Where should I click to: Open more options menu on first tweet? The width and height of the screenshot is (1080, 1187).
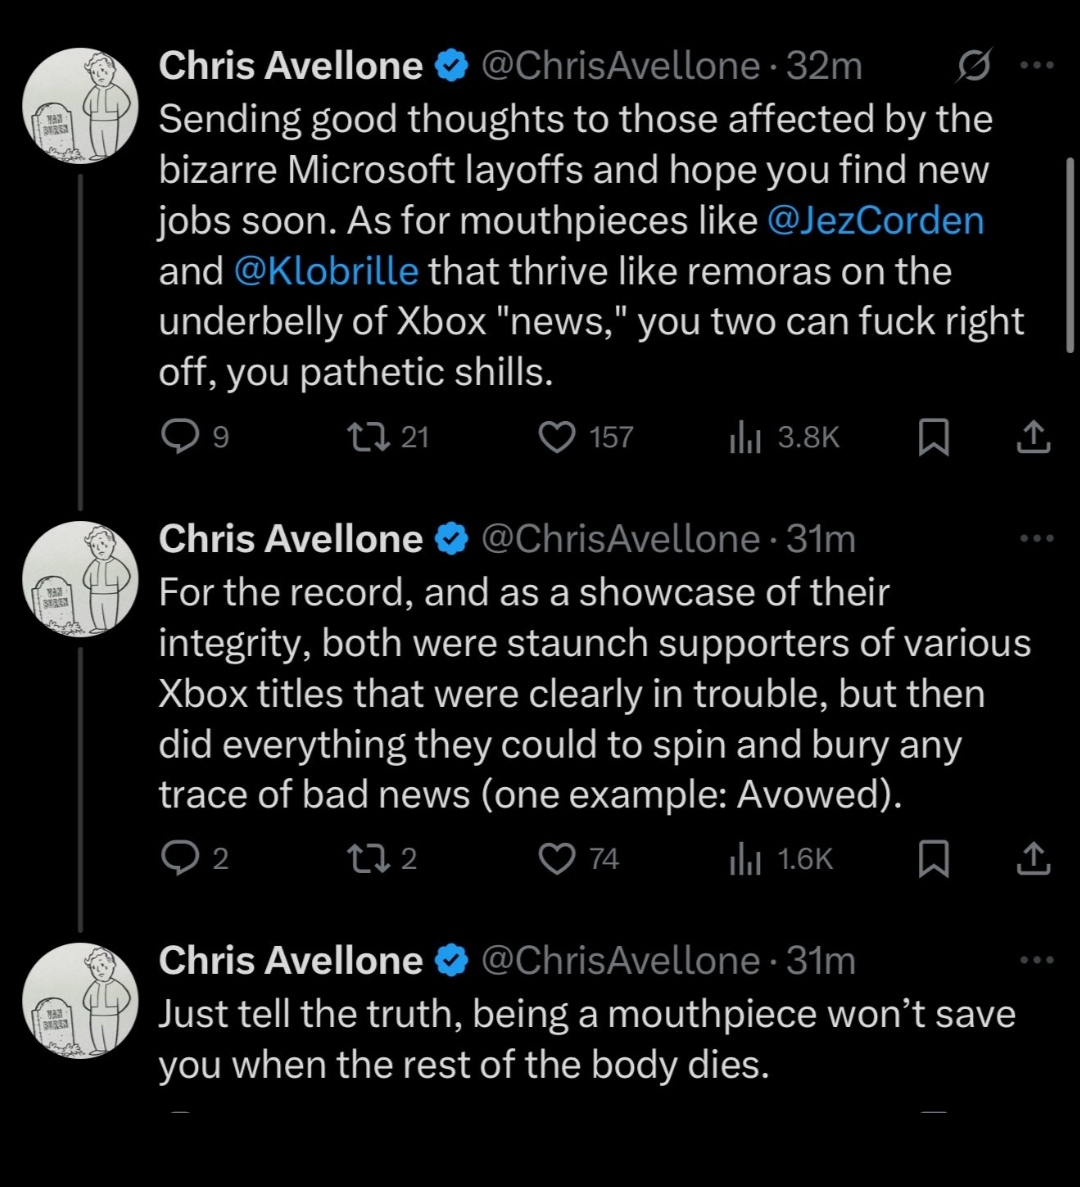[1035, 66]
